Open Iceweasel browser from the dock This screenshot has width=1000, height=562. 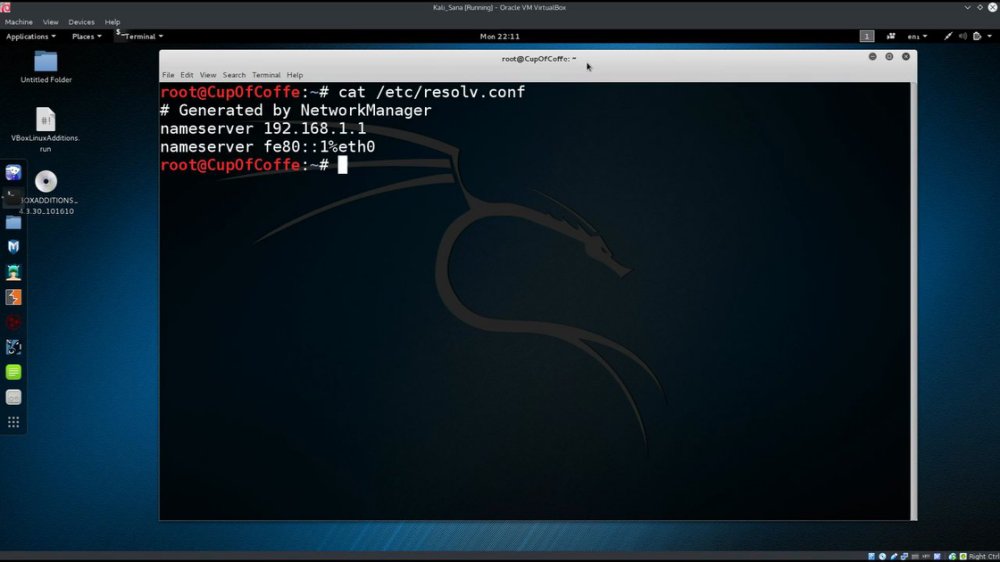tap(13, 172)
